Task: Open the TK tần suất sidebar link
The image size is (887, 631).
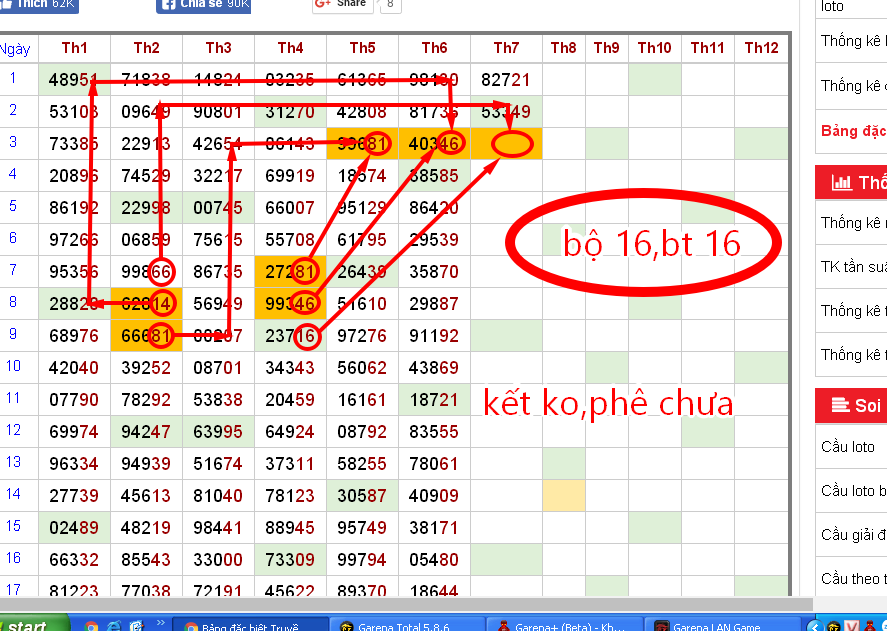Action: 853,266
